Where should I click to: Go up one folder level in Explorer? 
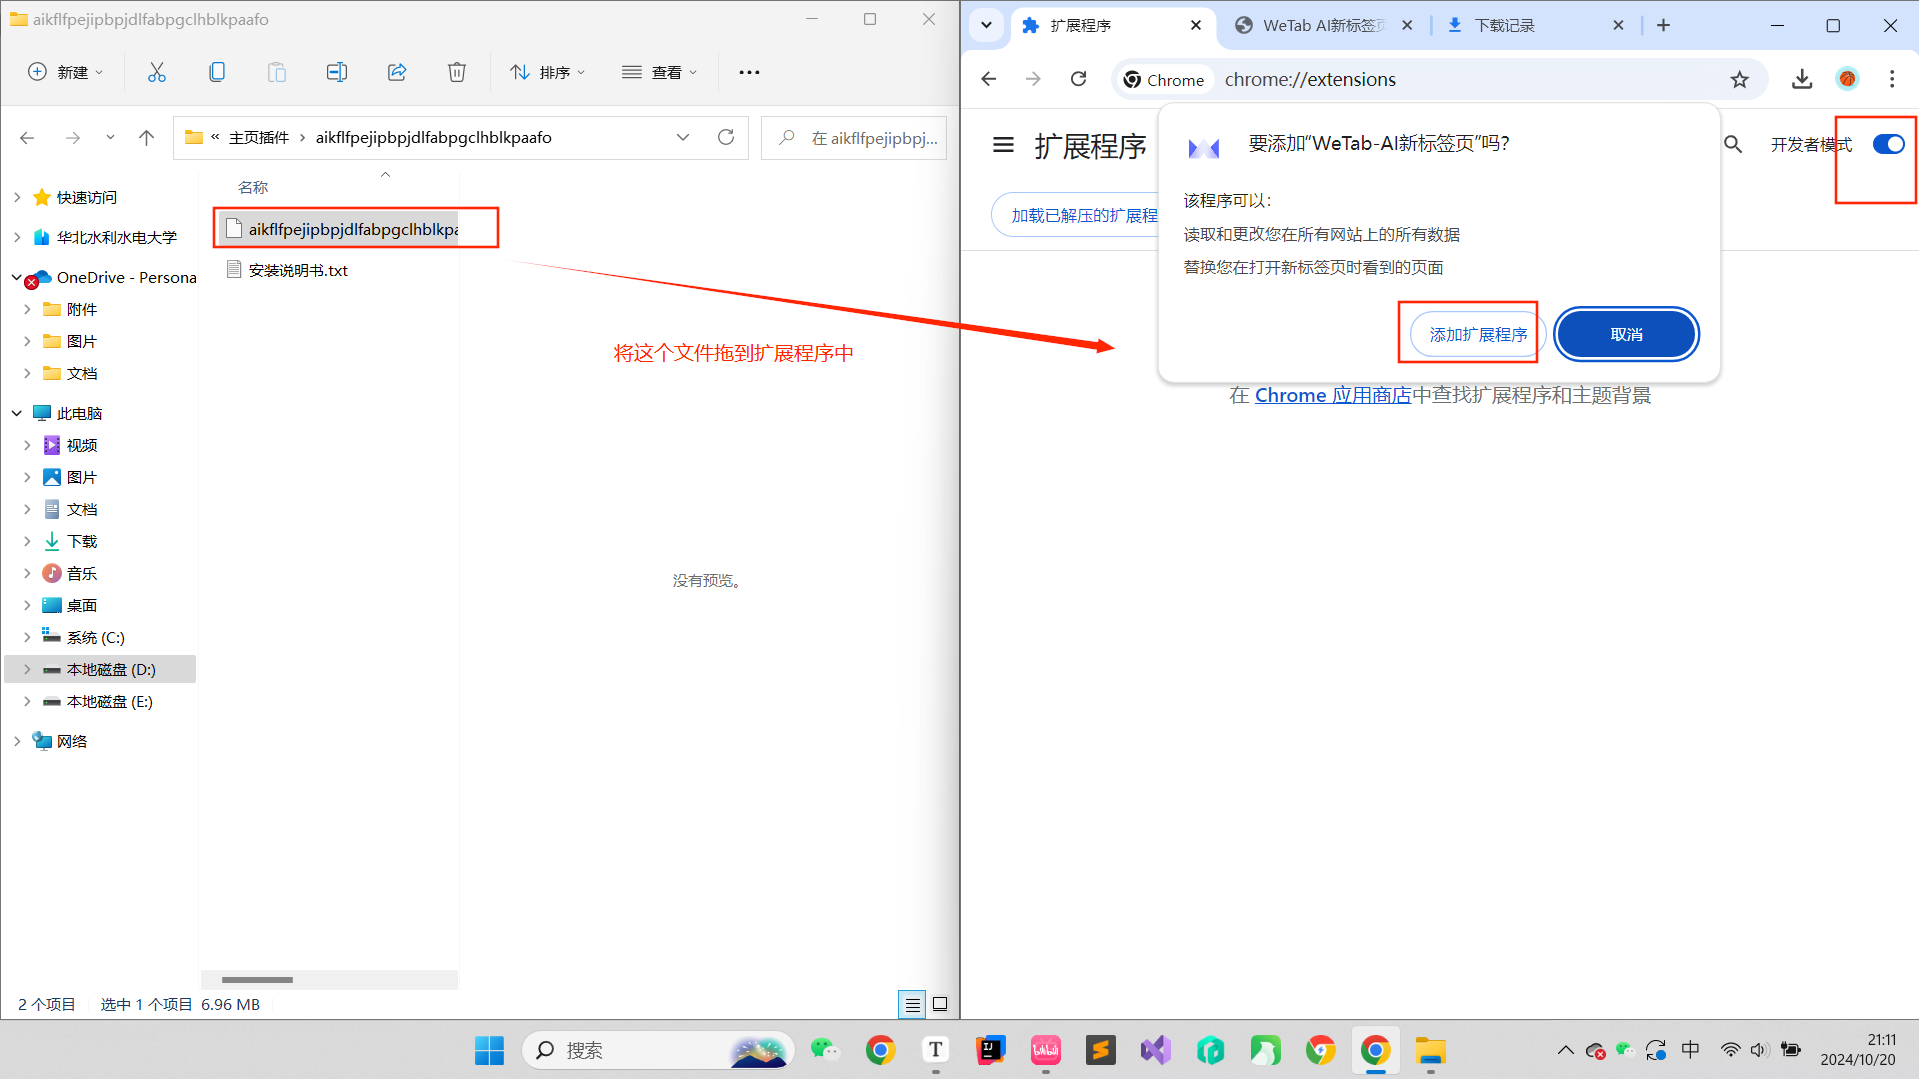pos(147,138)
